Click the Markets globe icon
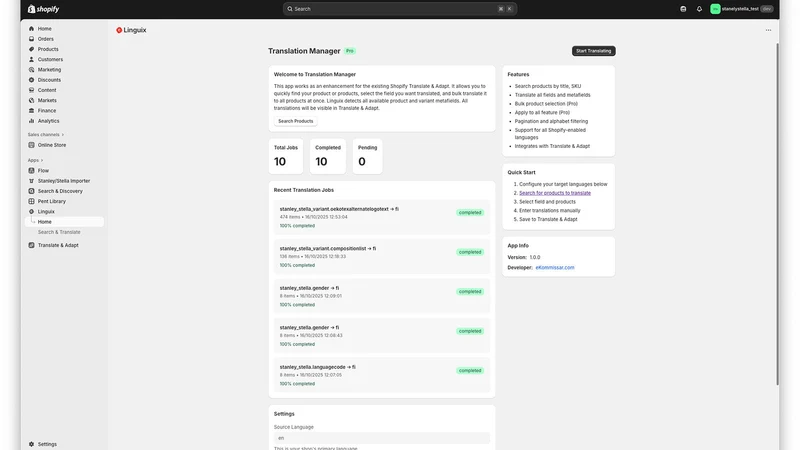800x450 pixels. (x=31, y=101)
